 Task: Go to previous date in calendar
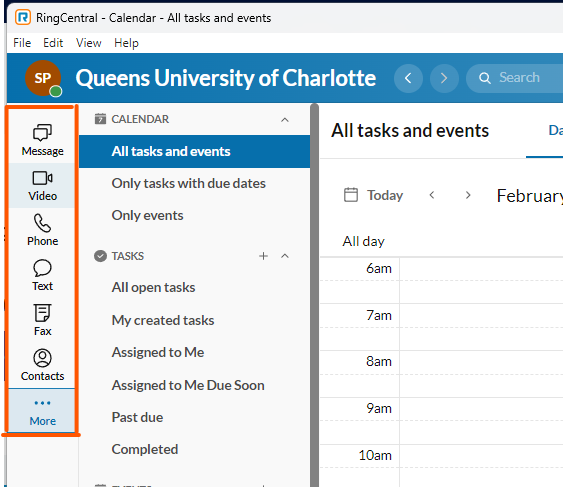[x=432, y=195]
